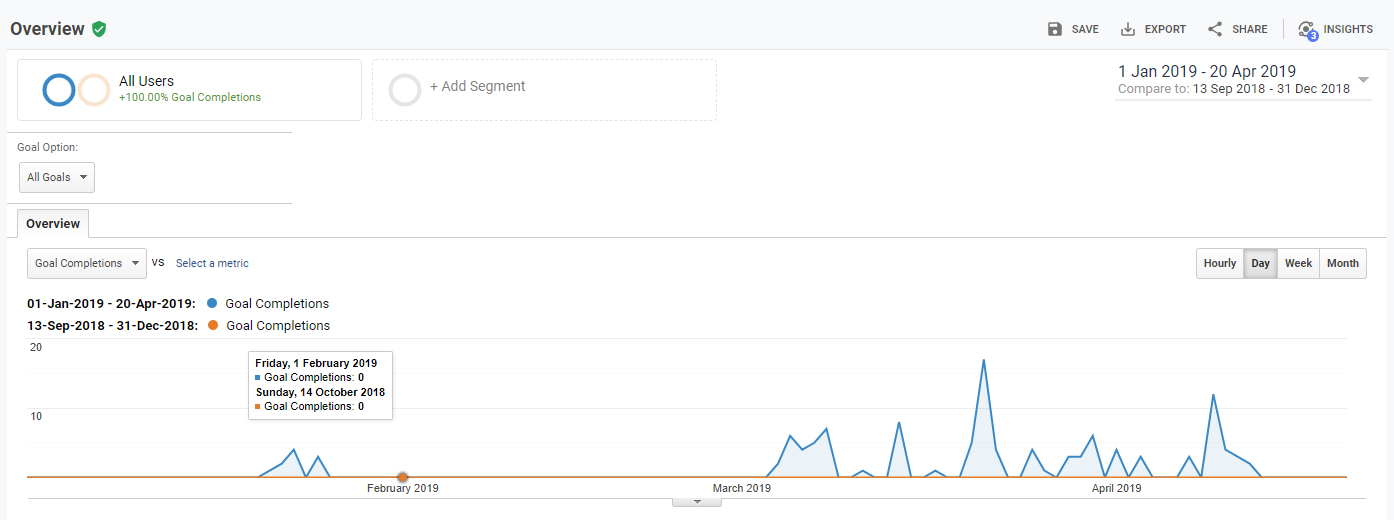The image size is (1394, 520).
Task: Open the All Goals dropdown
Action: (57, 177)
